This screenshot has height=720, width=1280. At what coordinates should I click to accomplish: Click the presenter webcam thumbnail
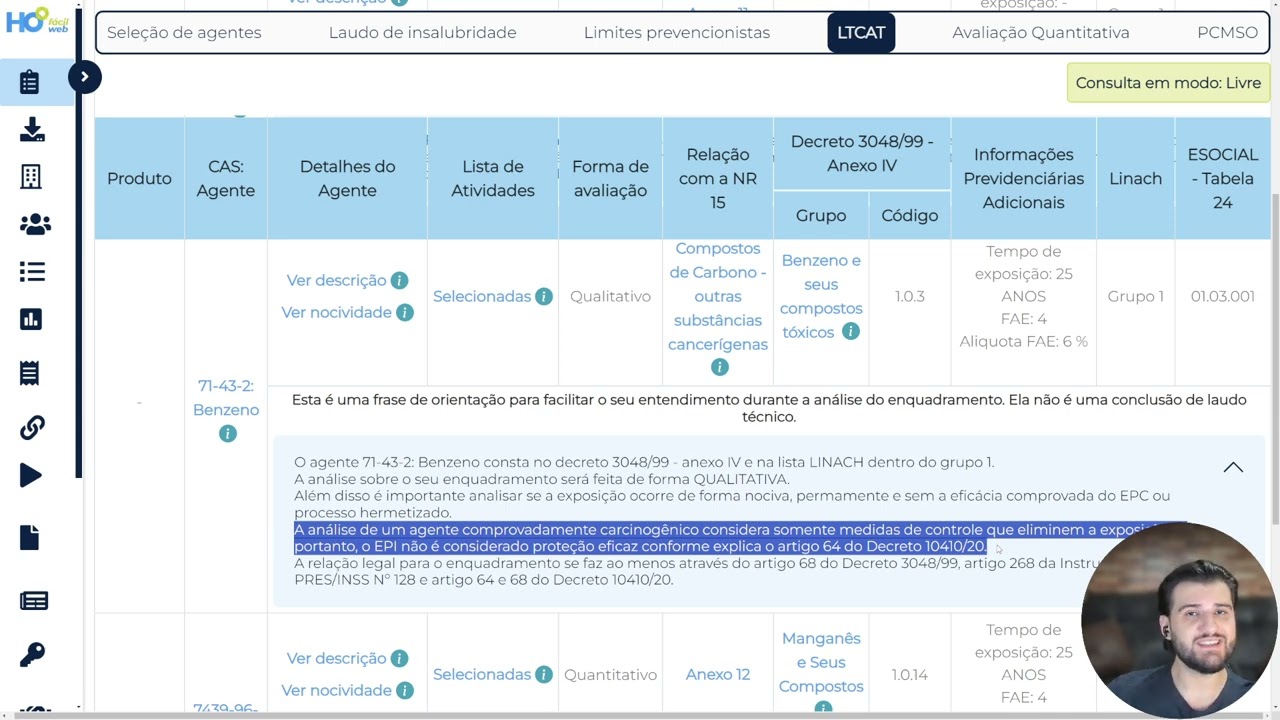(1177, 620)
